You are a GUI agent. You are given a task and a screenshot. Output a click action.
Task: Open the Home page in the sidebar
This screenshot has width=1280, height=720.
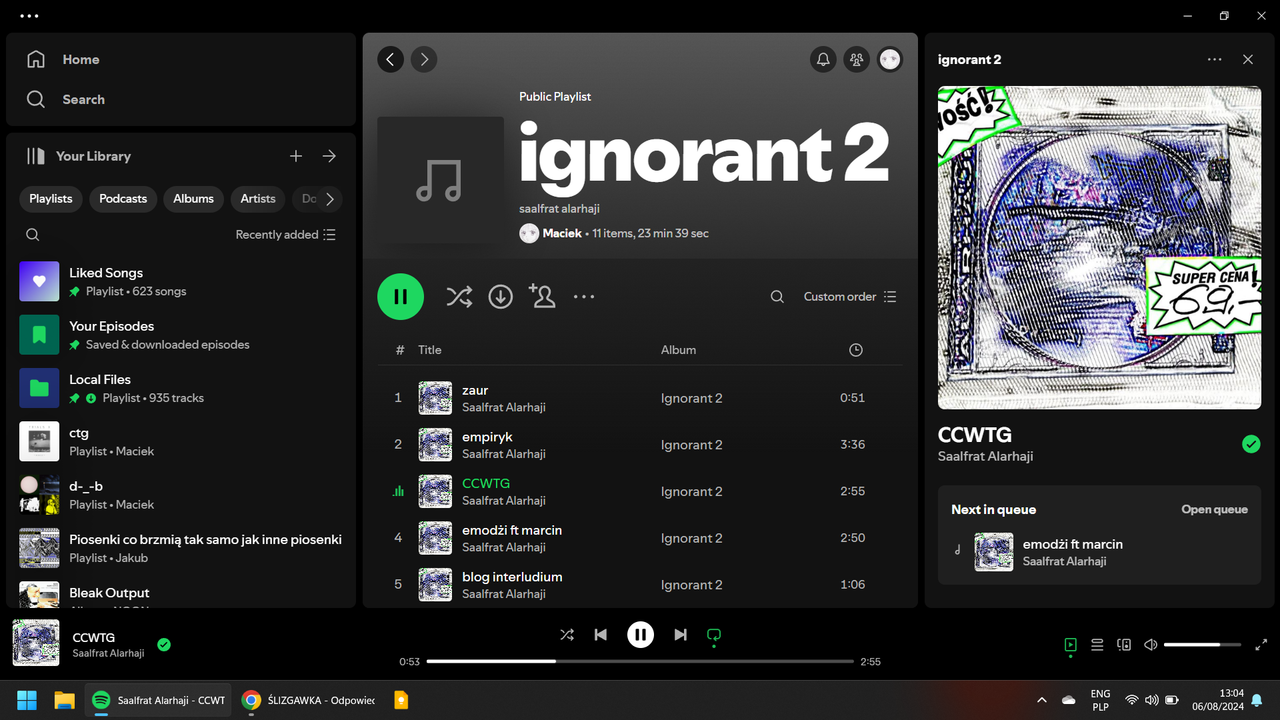click(63, 59)
